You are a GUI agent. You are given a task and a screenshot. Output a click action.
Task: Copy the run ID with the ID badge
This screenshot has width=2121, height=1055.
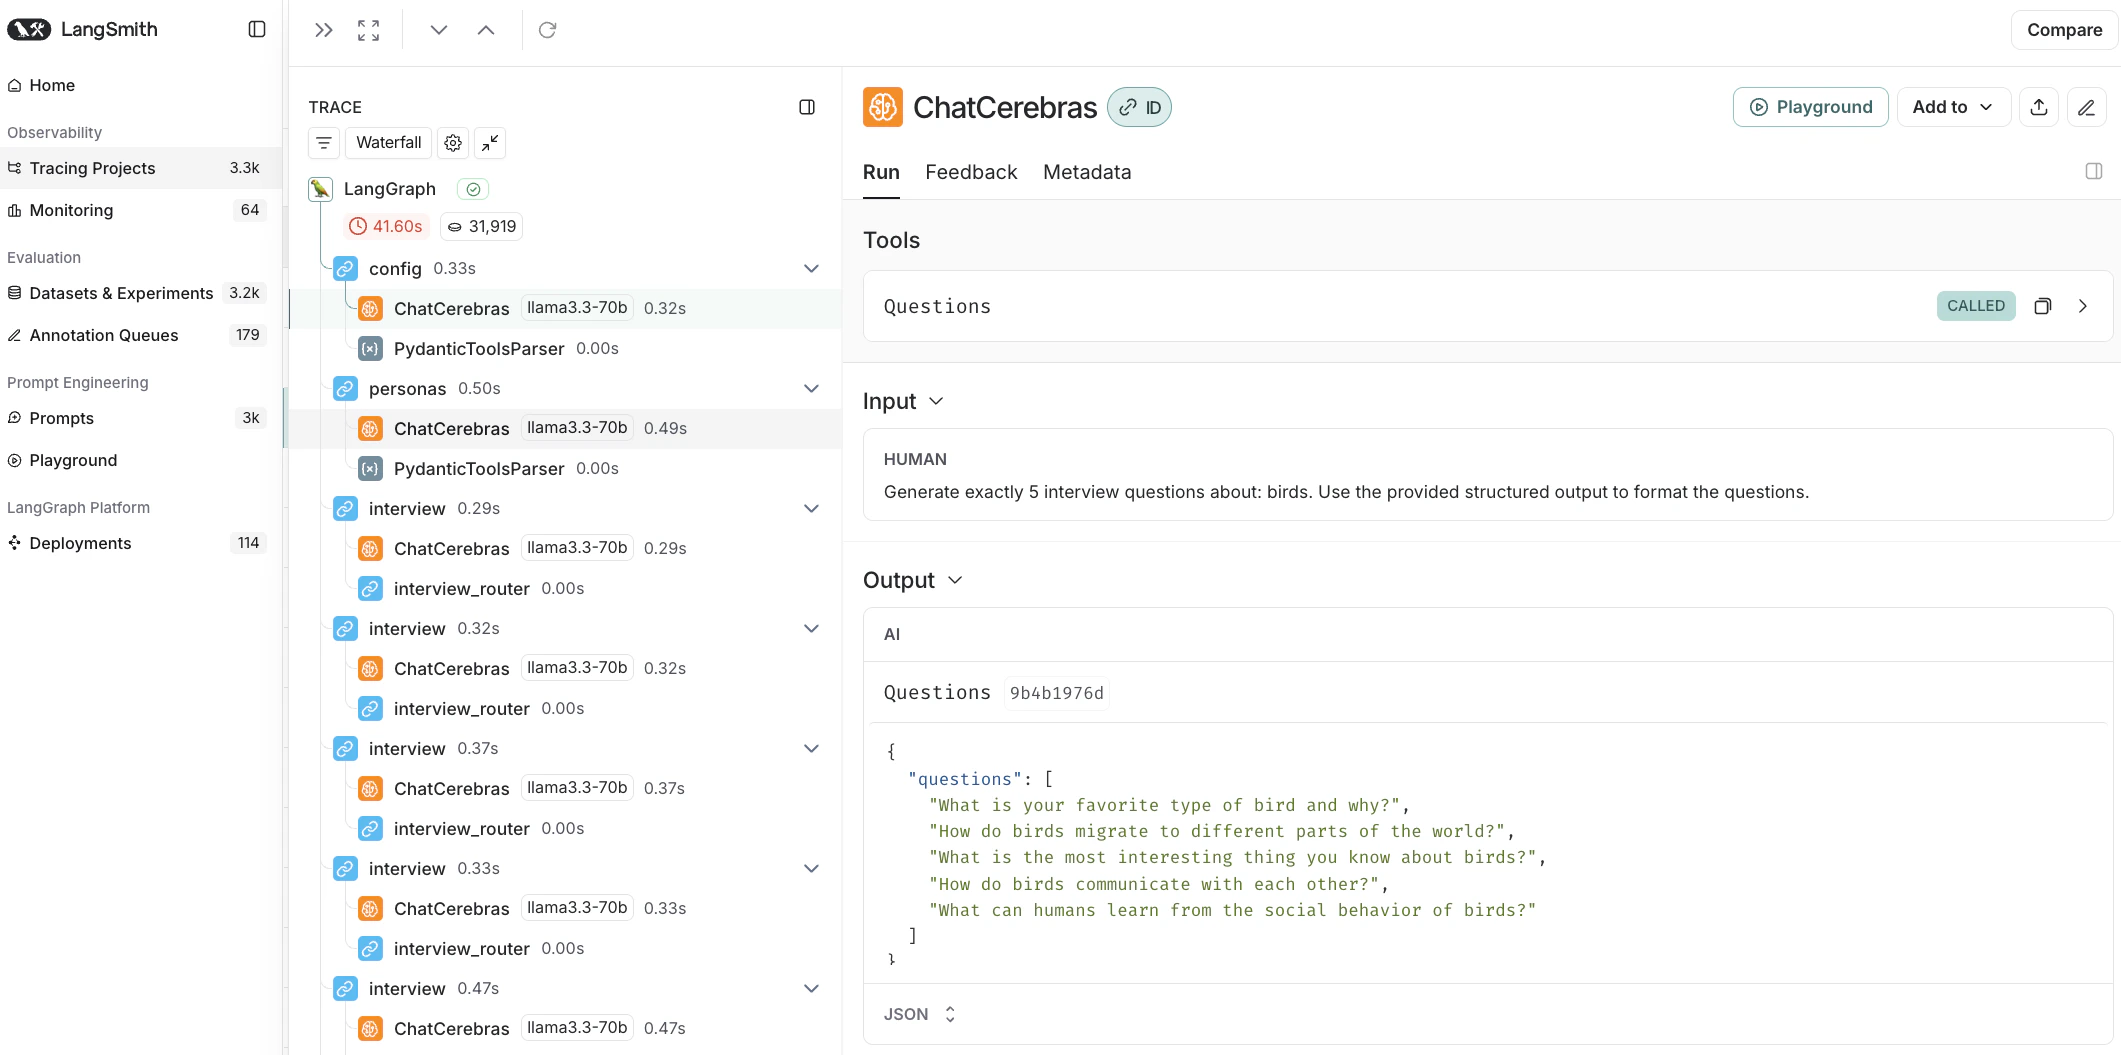[x=1139, y=107]
